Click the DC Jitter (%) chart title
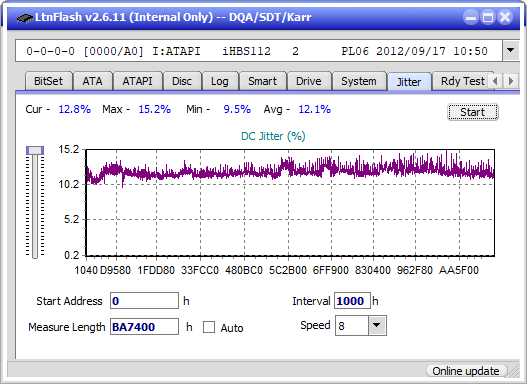Screen dimensions: 527x384 click(273, 136)
